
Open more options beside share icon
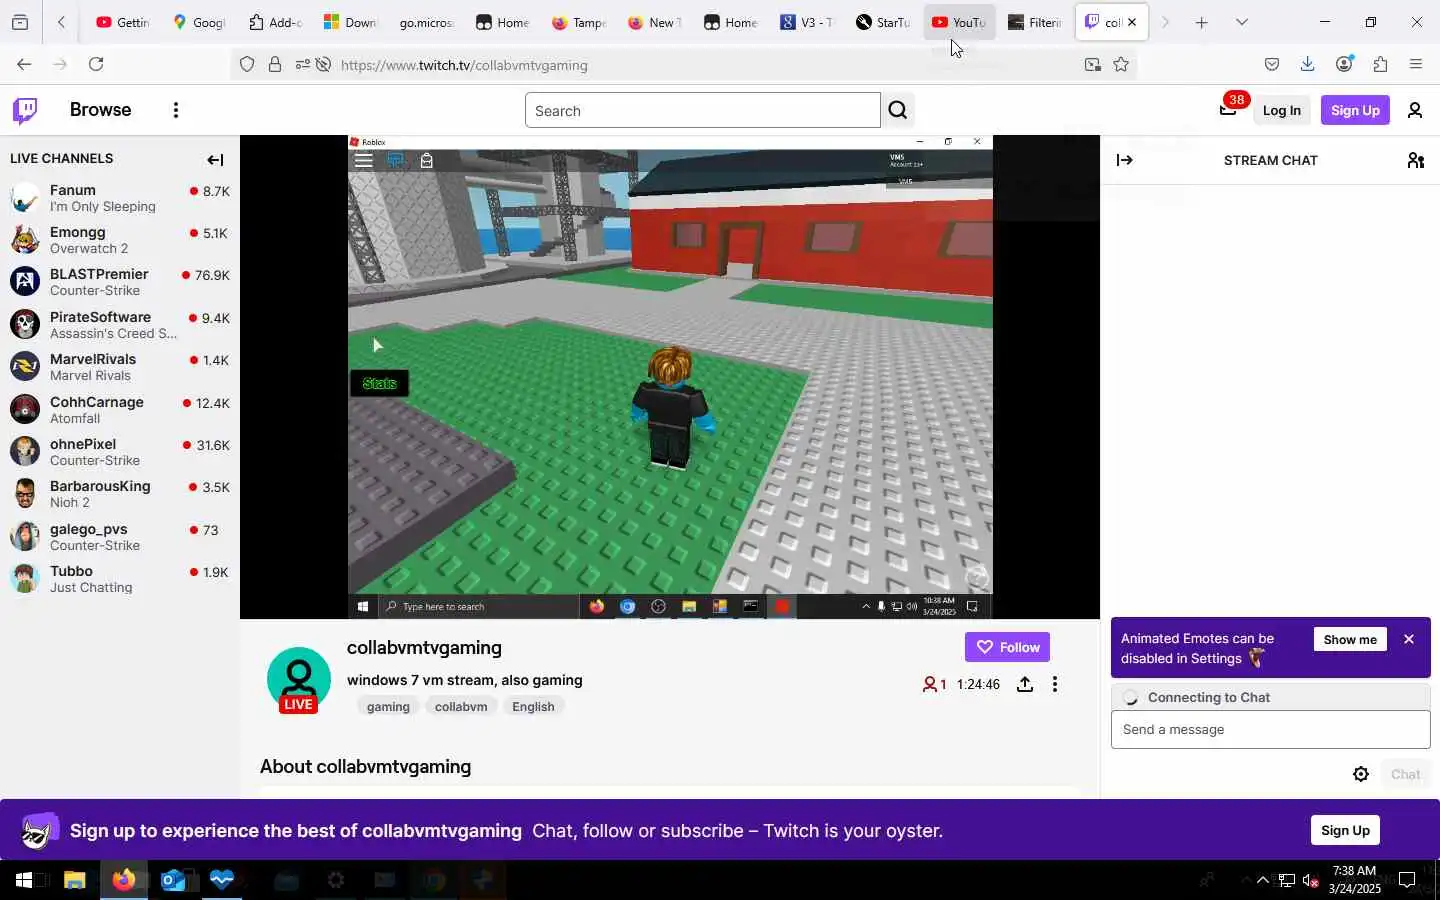coord(1055,684)
